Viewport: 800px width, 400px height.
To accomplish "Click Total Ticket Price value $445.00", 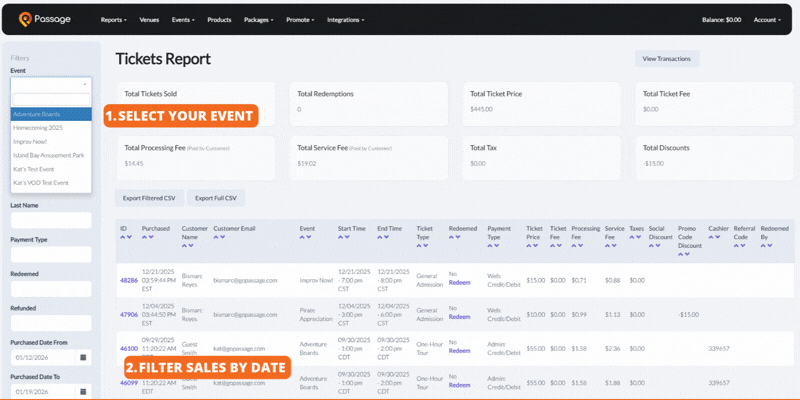I will [x=481, y=109].
